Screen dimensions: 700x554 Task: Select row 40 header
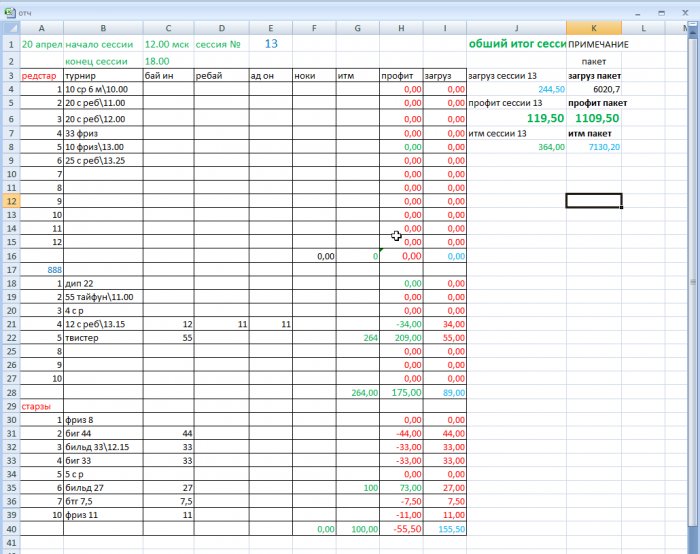[12, 529]
